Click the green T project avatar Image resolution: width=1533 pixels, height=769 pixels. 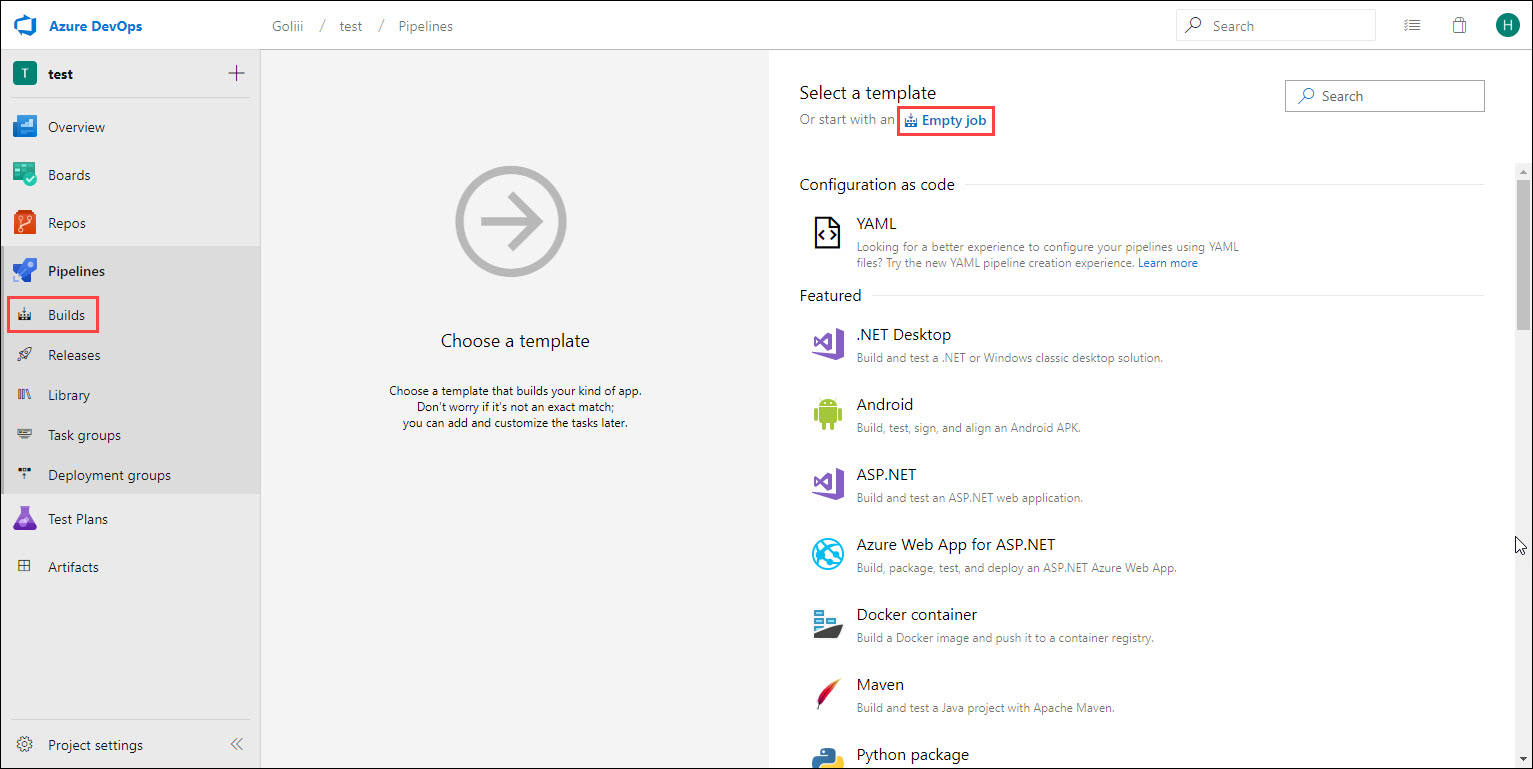[25, 73]
